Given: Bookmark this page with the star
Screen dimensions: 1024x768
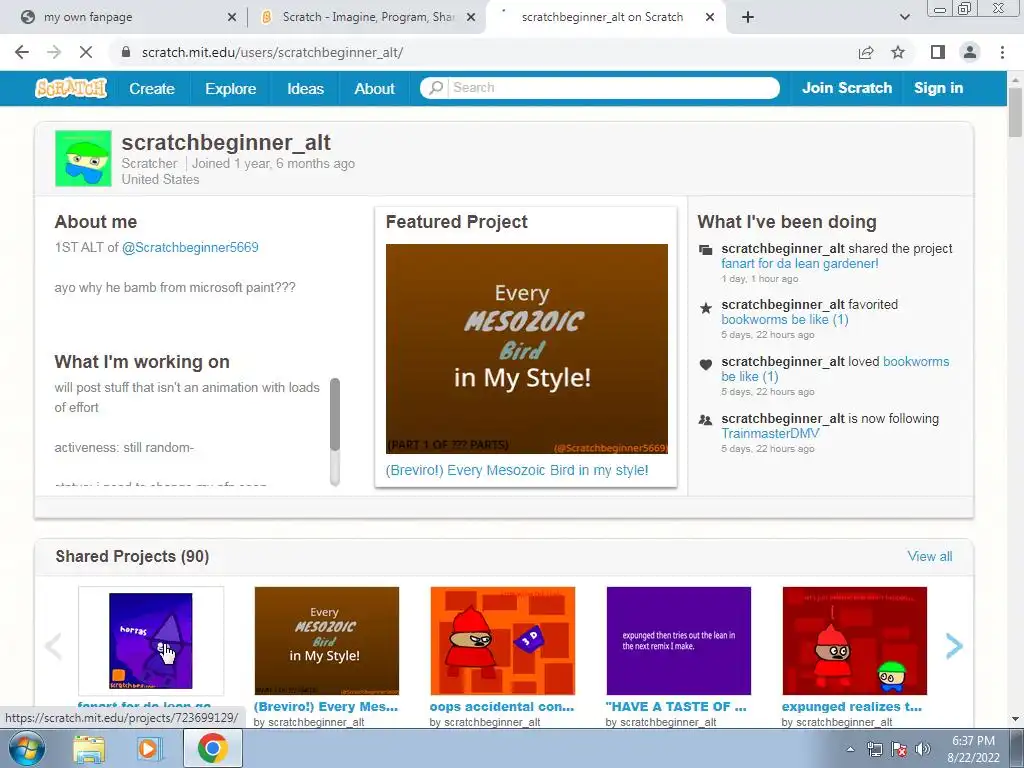Looking at the screenshot, I should coord(898,52).
